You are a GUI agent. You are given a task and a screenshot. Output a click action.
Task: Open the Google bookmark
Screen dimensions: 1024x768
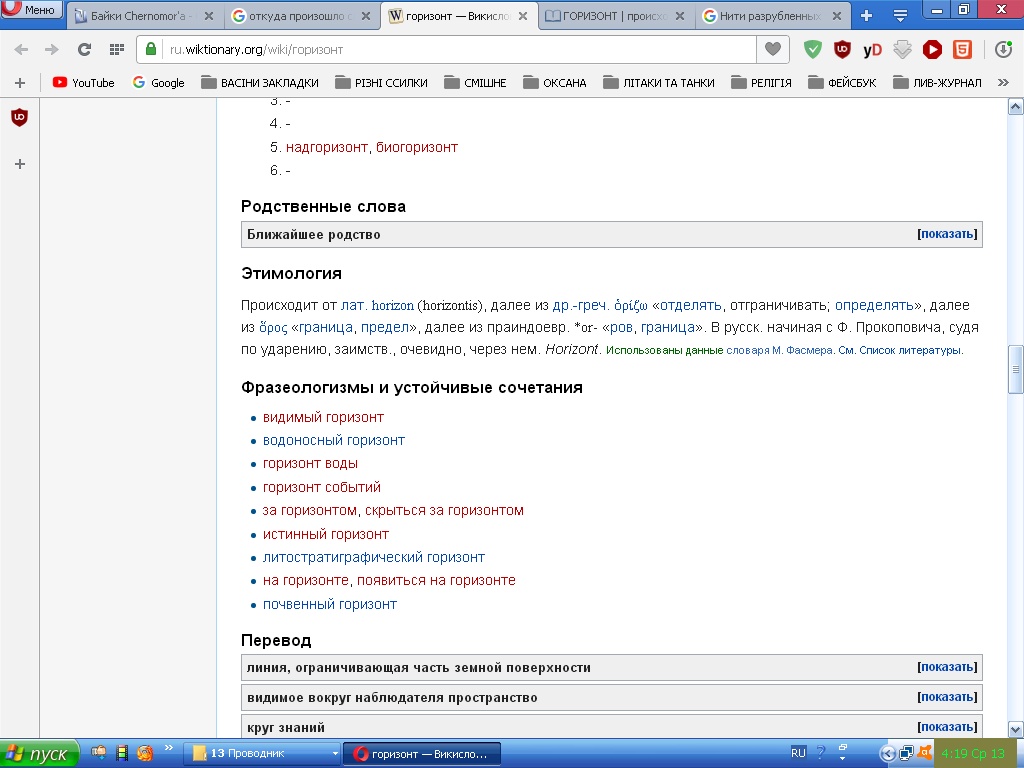[x=158, y=83]
